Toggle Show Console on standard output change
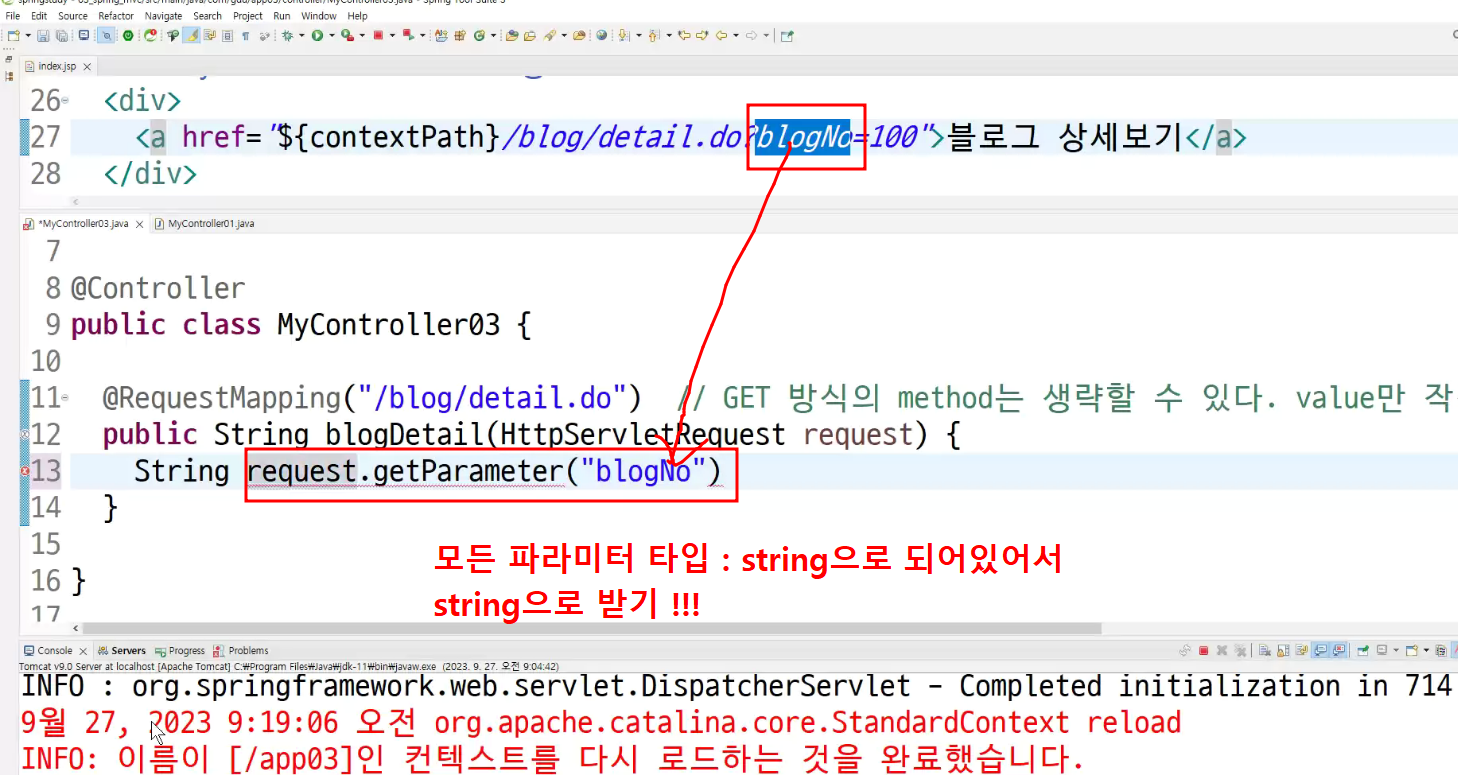Viewport: 1458px width, 775px height. pyautogui.click(x=1320, y=650)
